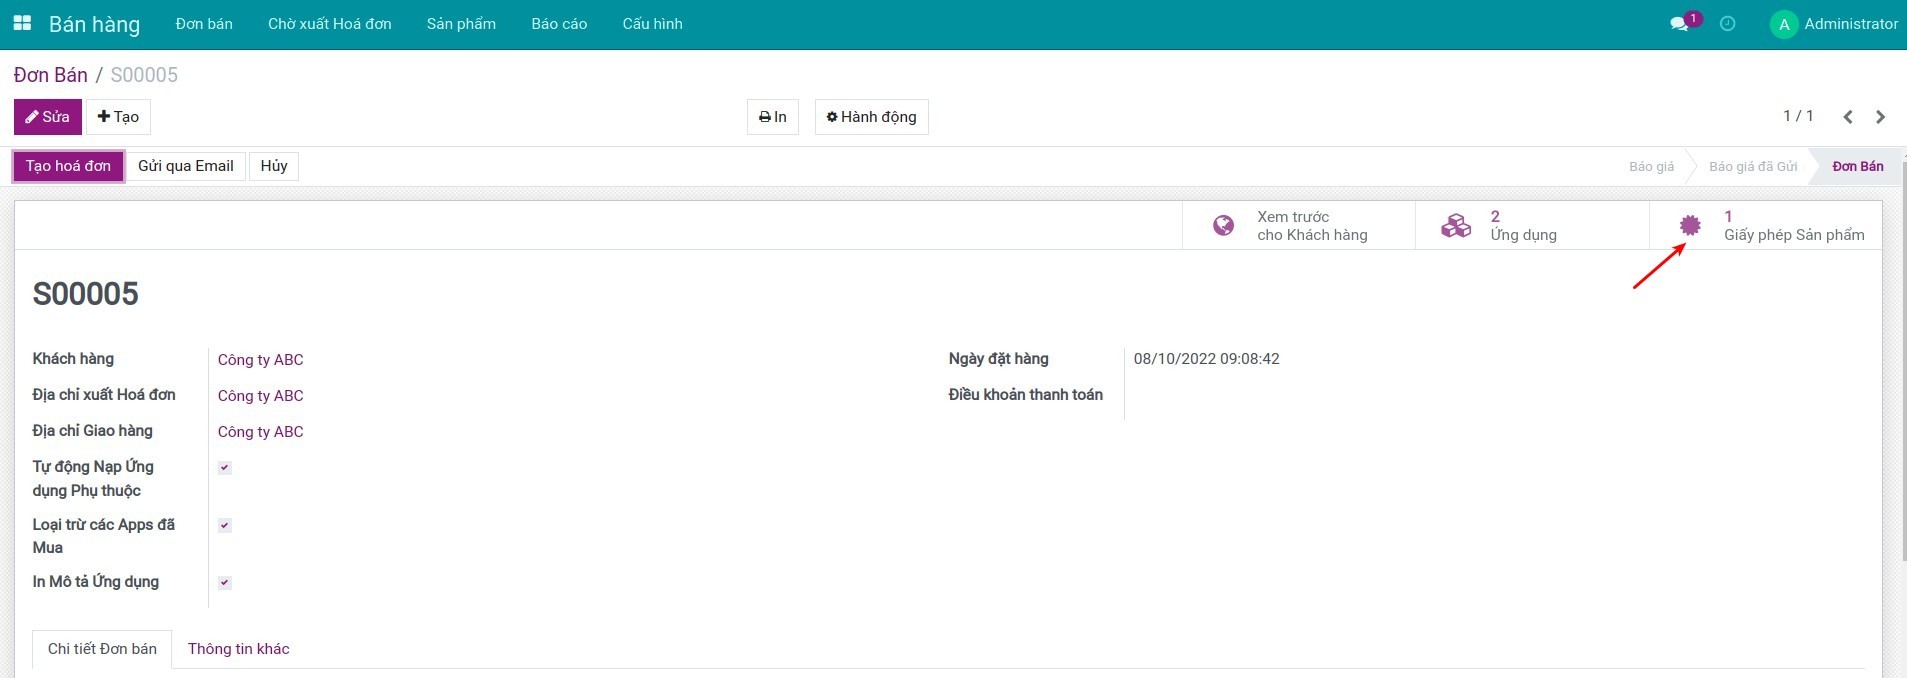Switch to Thông tin khác tab
Viewport: 1907px width, 678px height.
tap(238, 649)
